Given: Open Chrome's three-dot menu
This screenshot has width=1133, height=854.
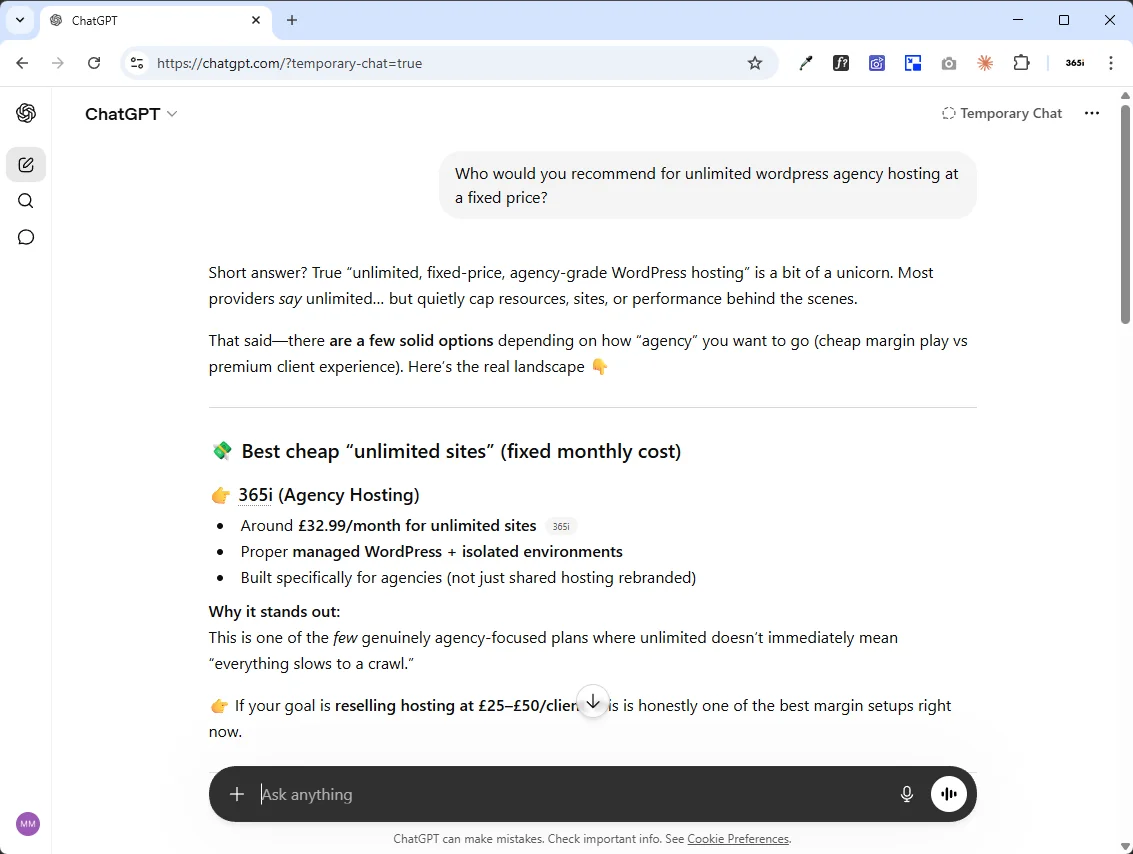Looking at the screenshot, I should pos(1111,63).
